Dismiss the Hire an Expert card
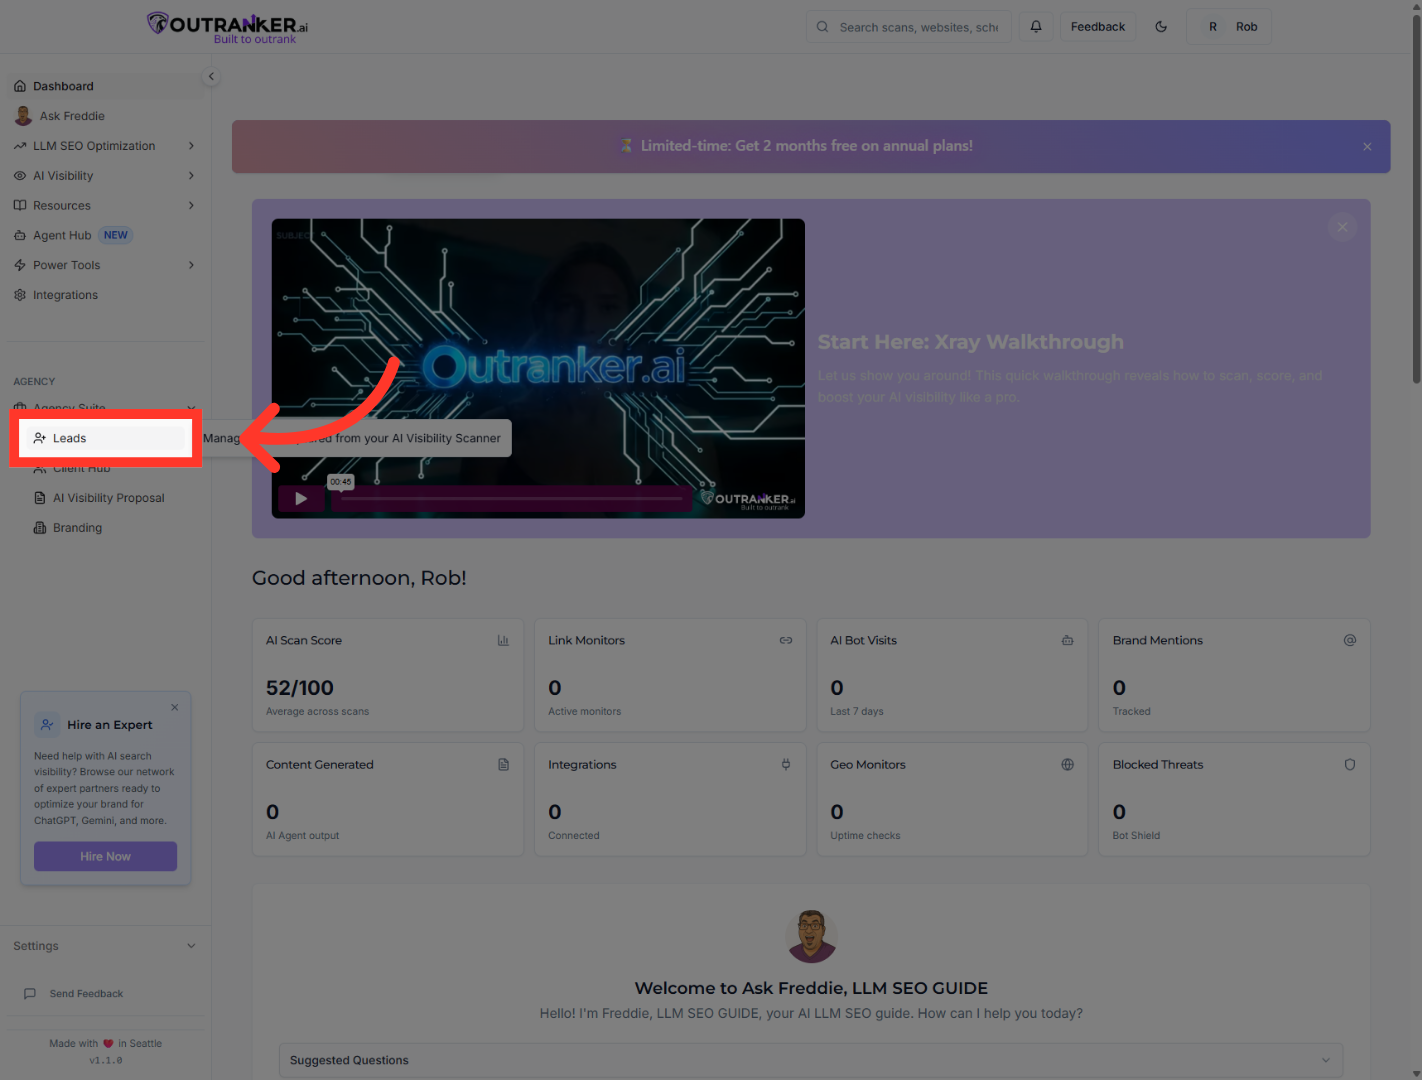 [x=175, y=707]
